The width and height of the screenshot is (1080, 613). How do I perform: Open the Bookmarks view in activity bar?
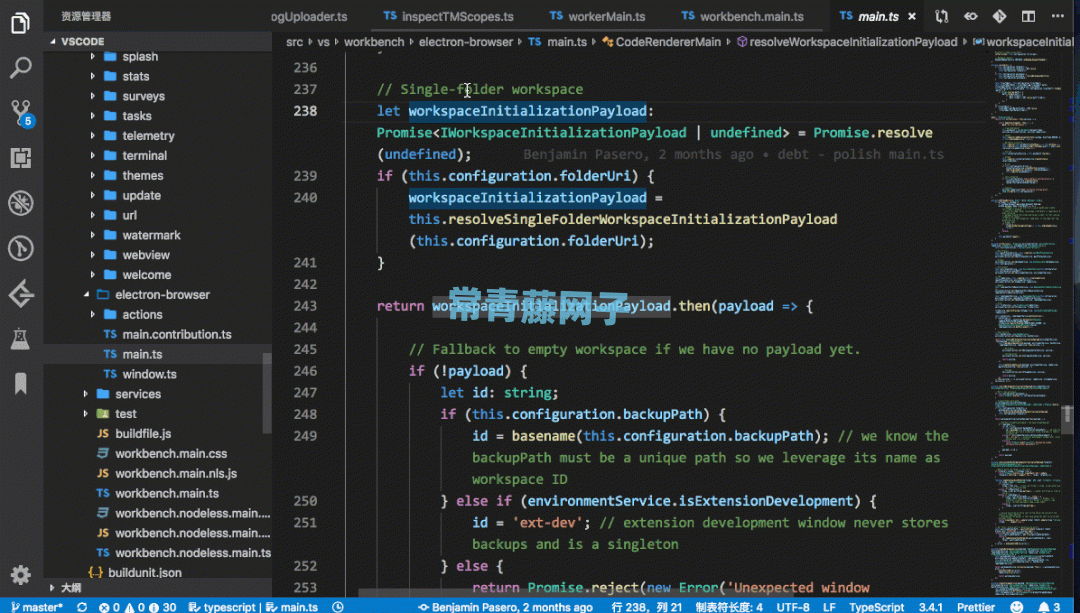tap(21, 384)
